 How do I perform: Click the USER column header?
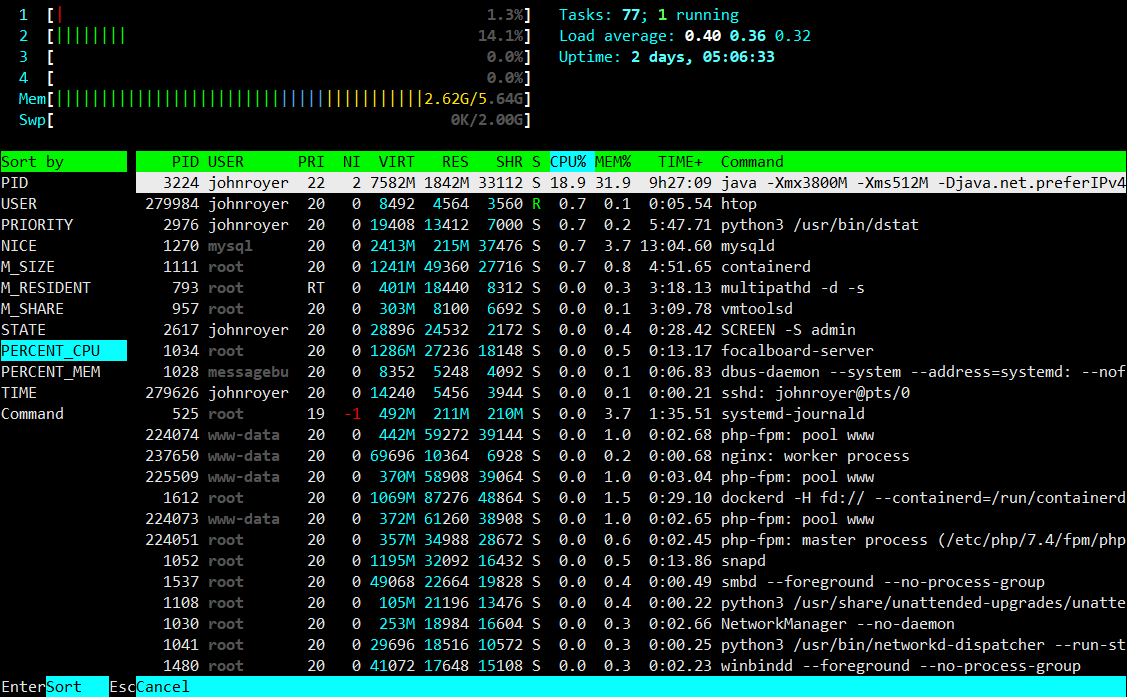226,162
